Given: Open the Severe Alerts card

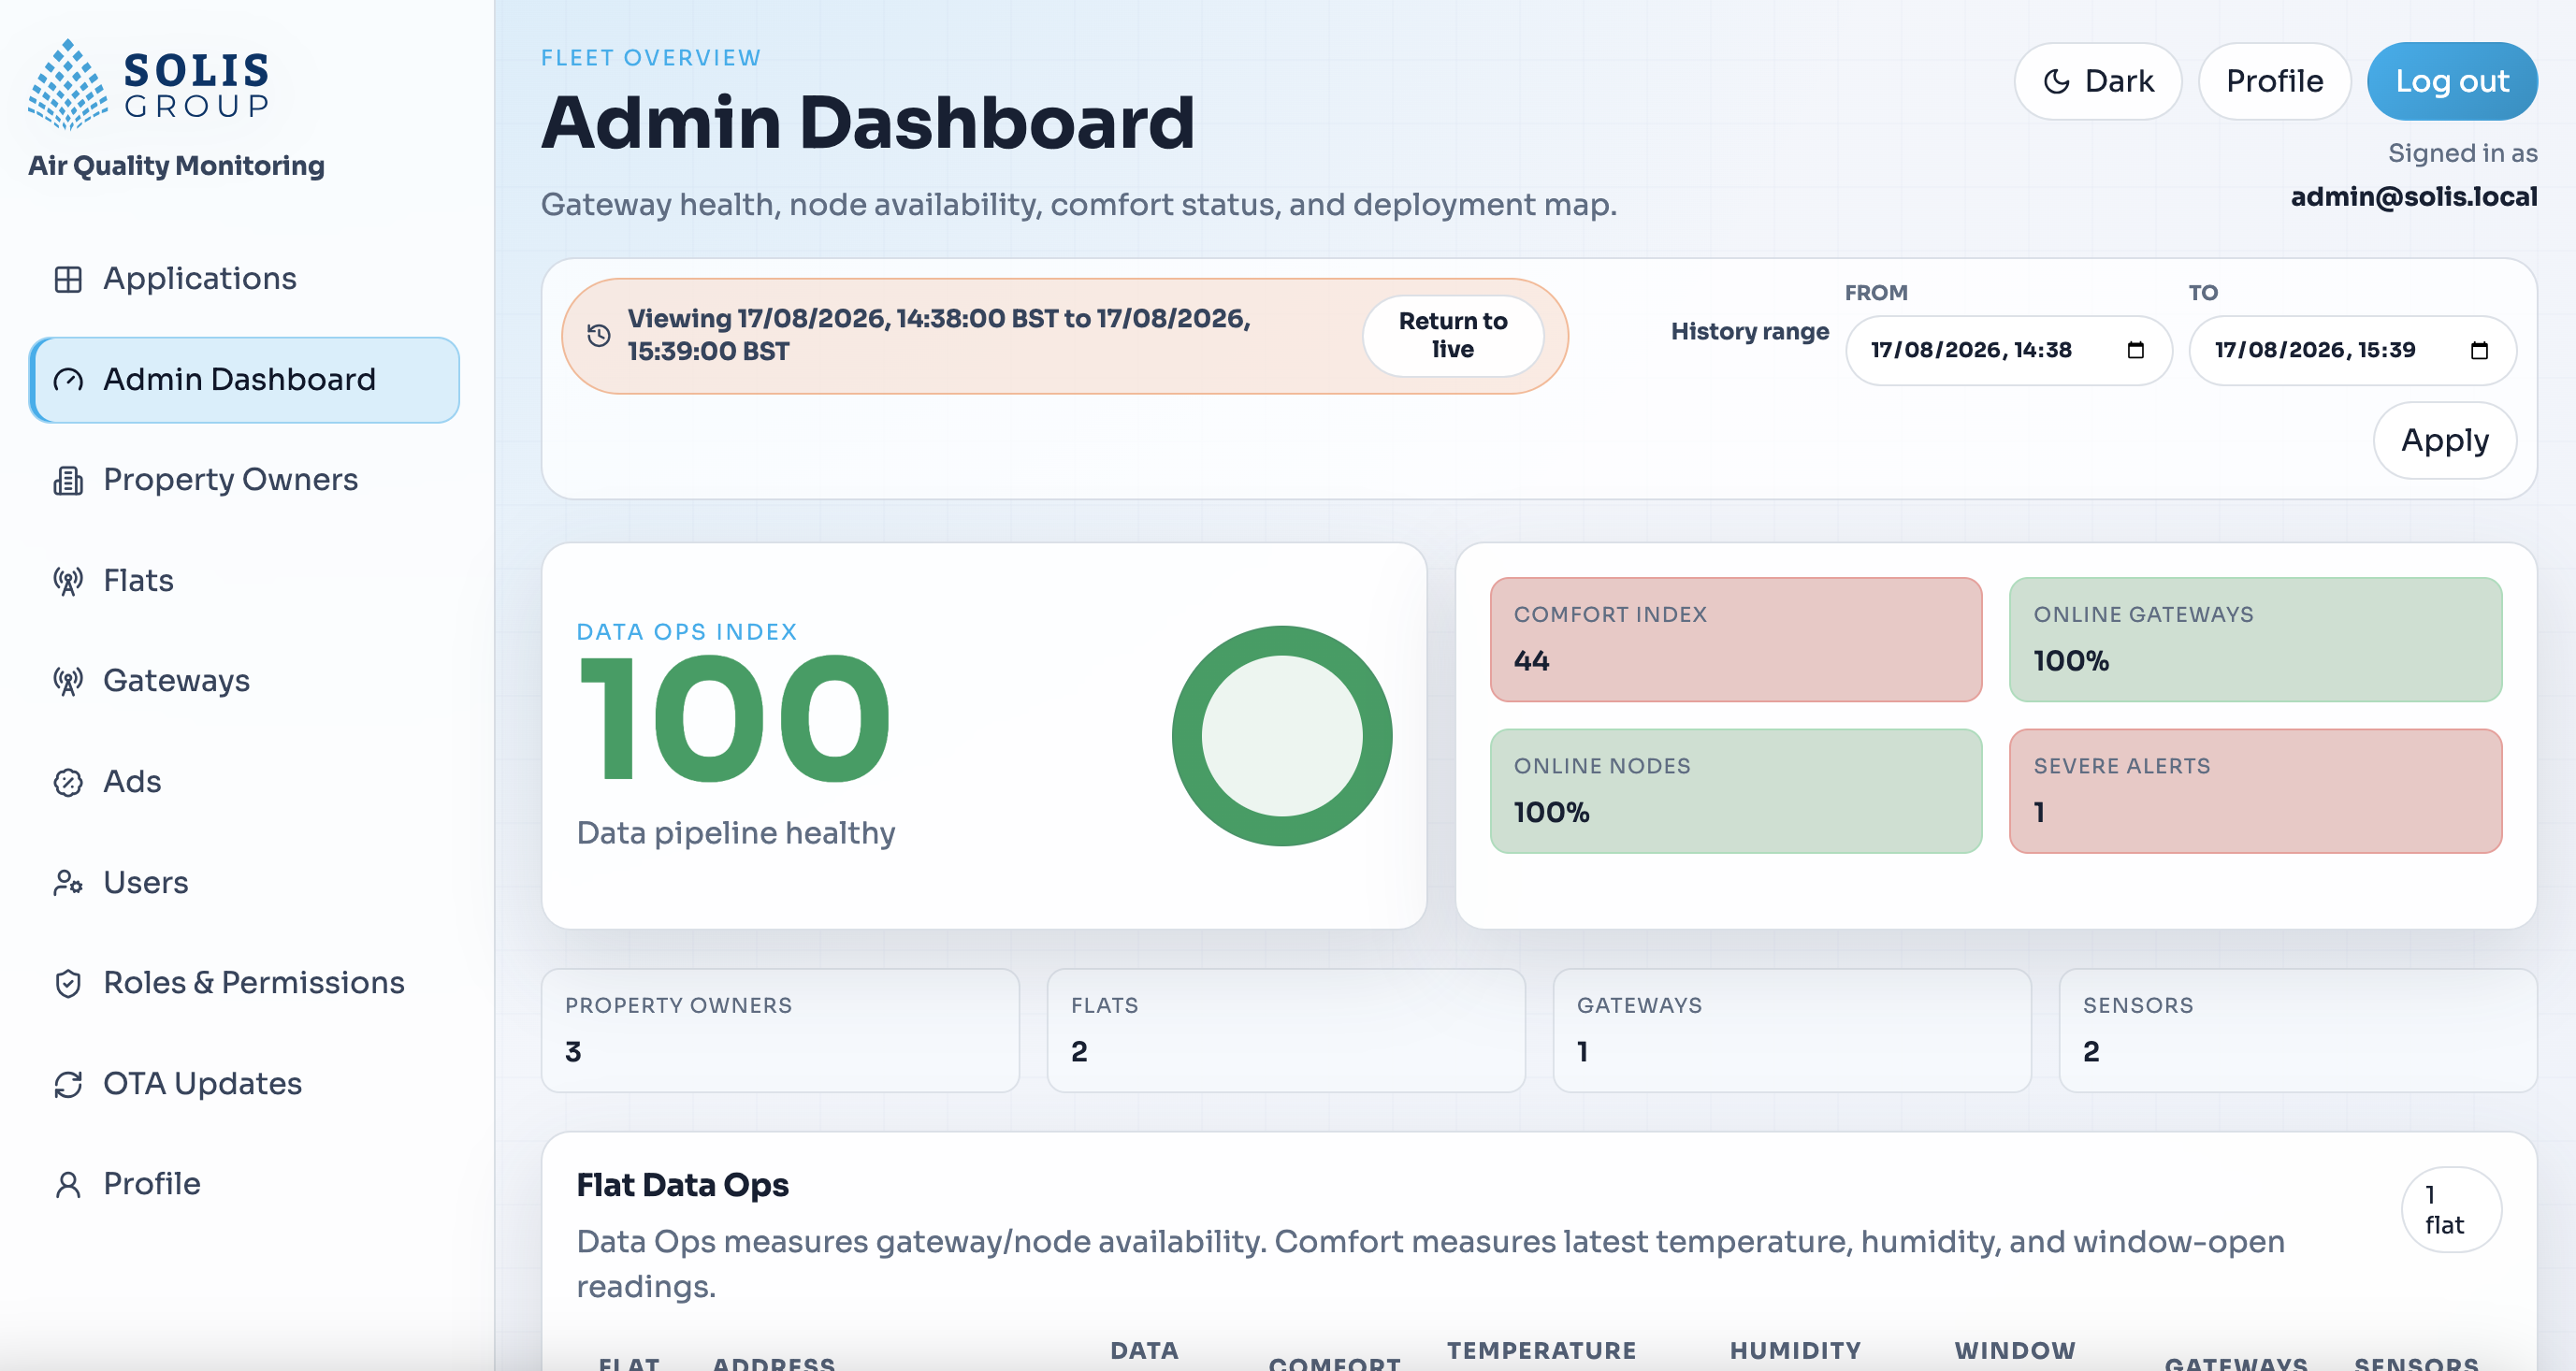Looking at the screenshot, I should [x=2255, y=791].
